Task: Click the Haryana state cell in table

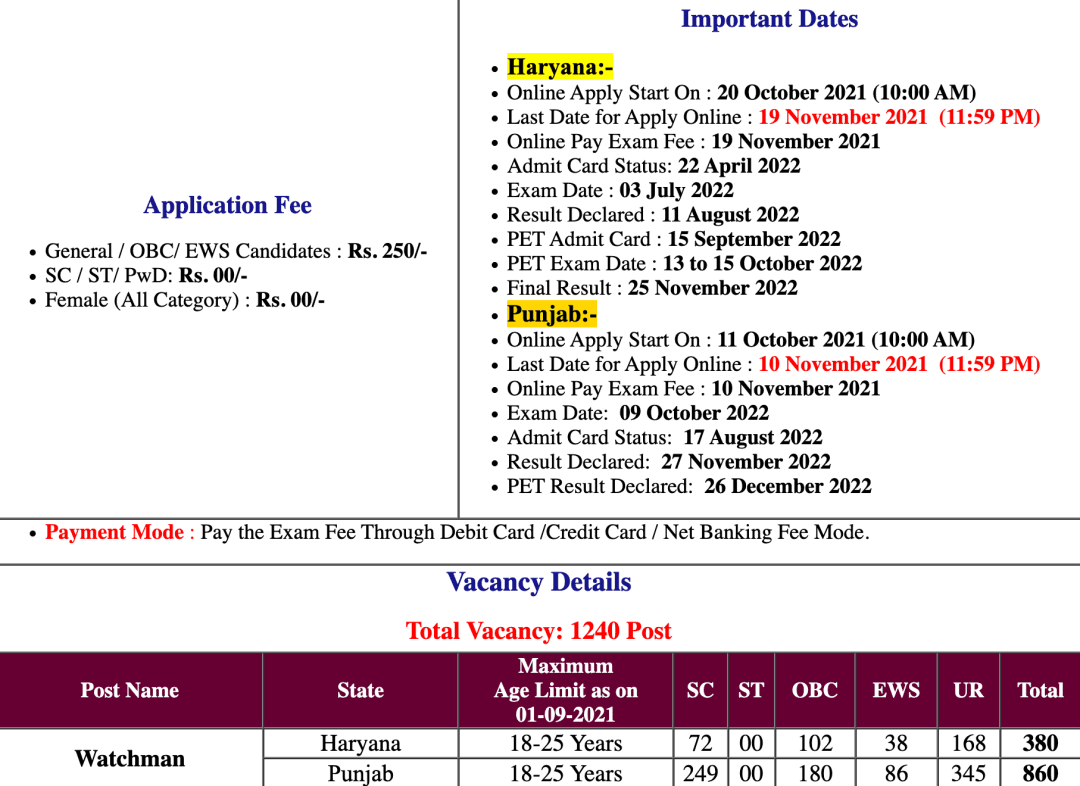Action: 360,743
